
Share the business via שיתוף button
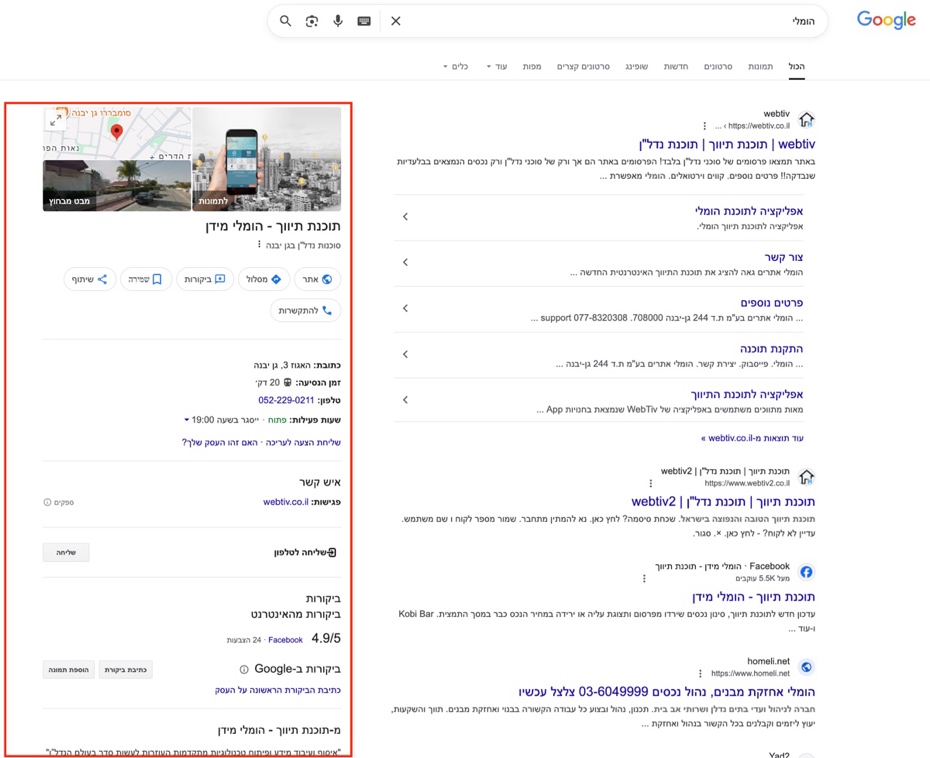(90, 279)
